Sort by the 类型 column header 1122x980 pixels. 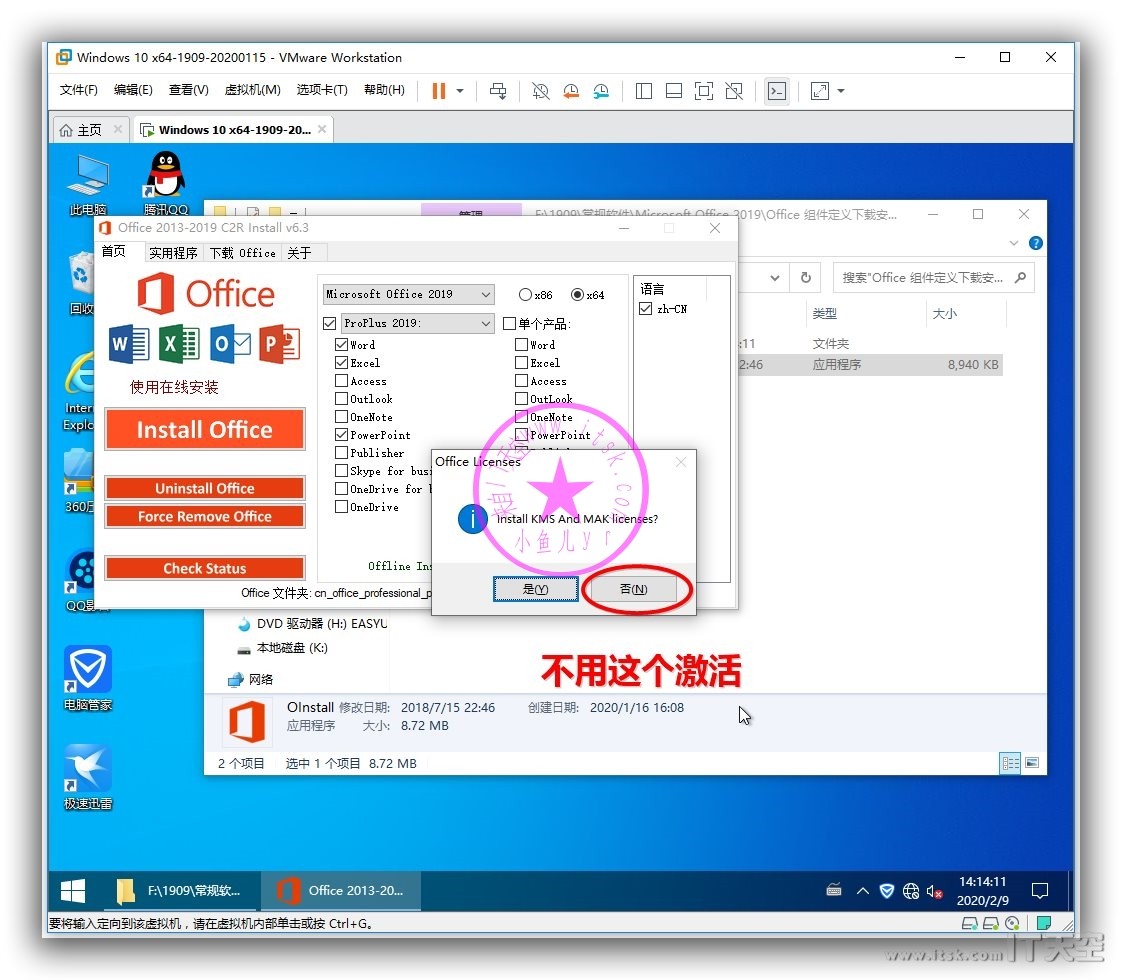click(825, 313)
